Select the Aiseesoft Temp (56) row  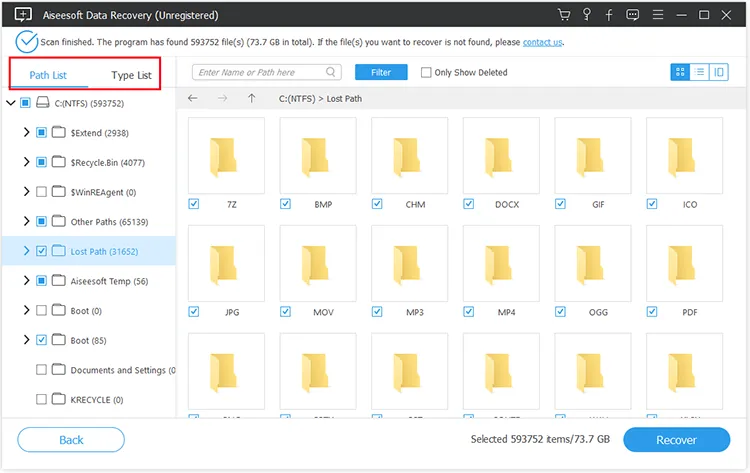point(89,281)
